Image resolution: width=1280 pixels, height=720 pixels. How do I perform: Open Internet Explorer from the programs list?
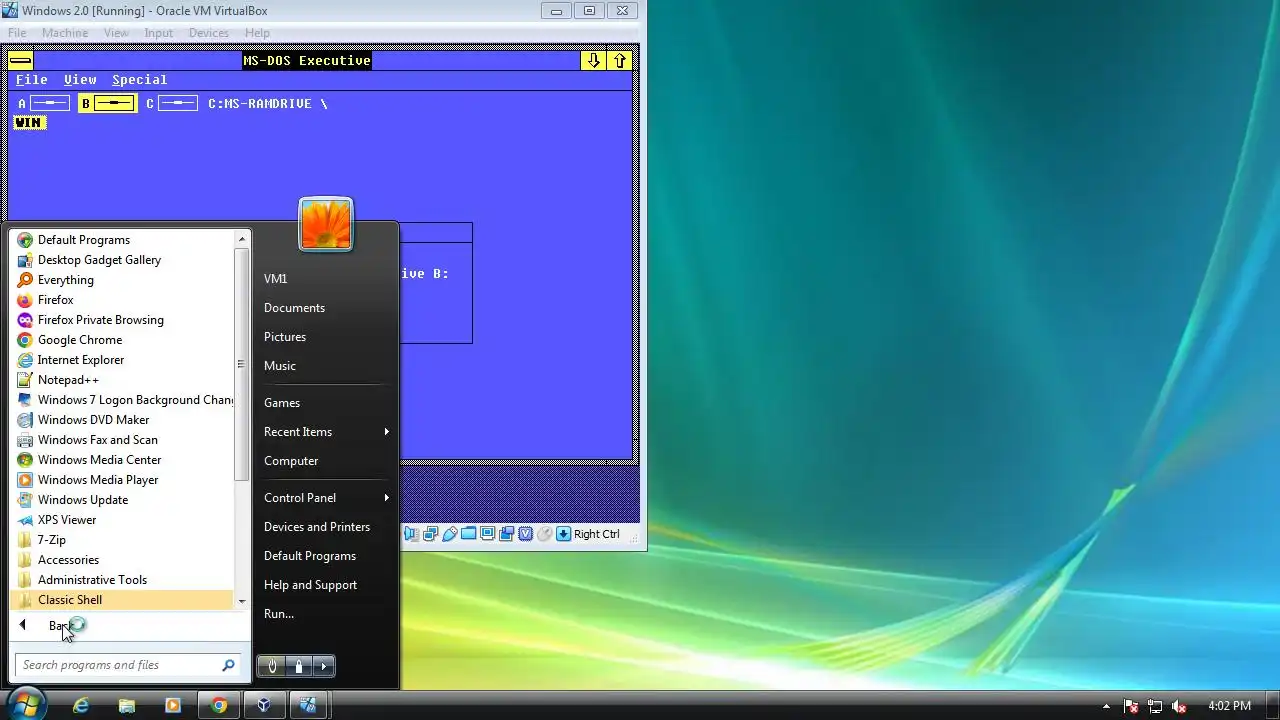pos(123,360)
